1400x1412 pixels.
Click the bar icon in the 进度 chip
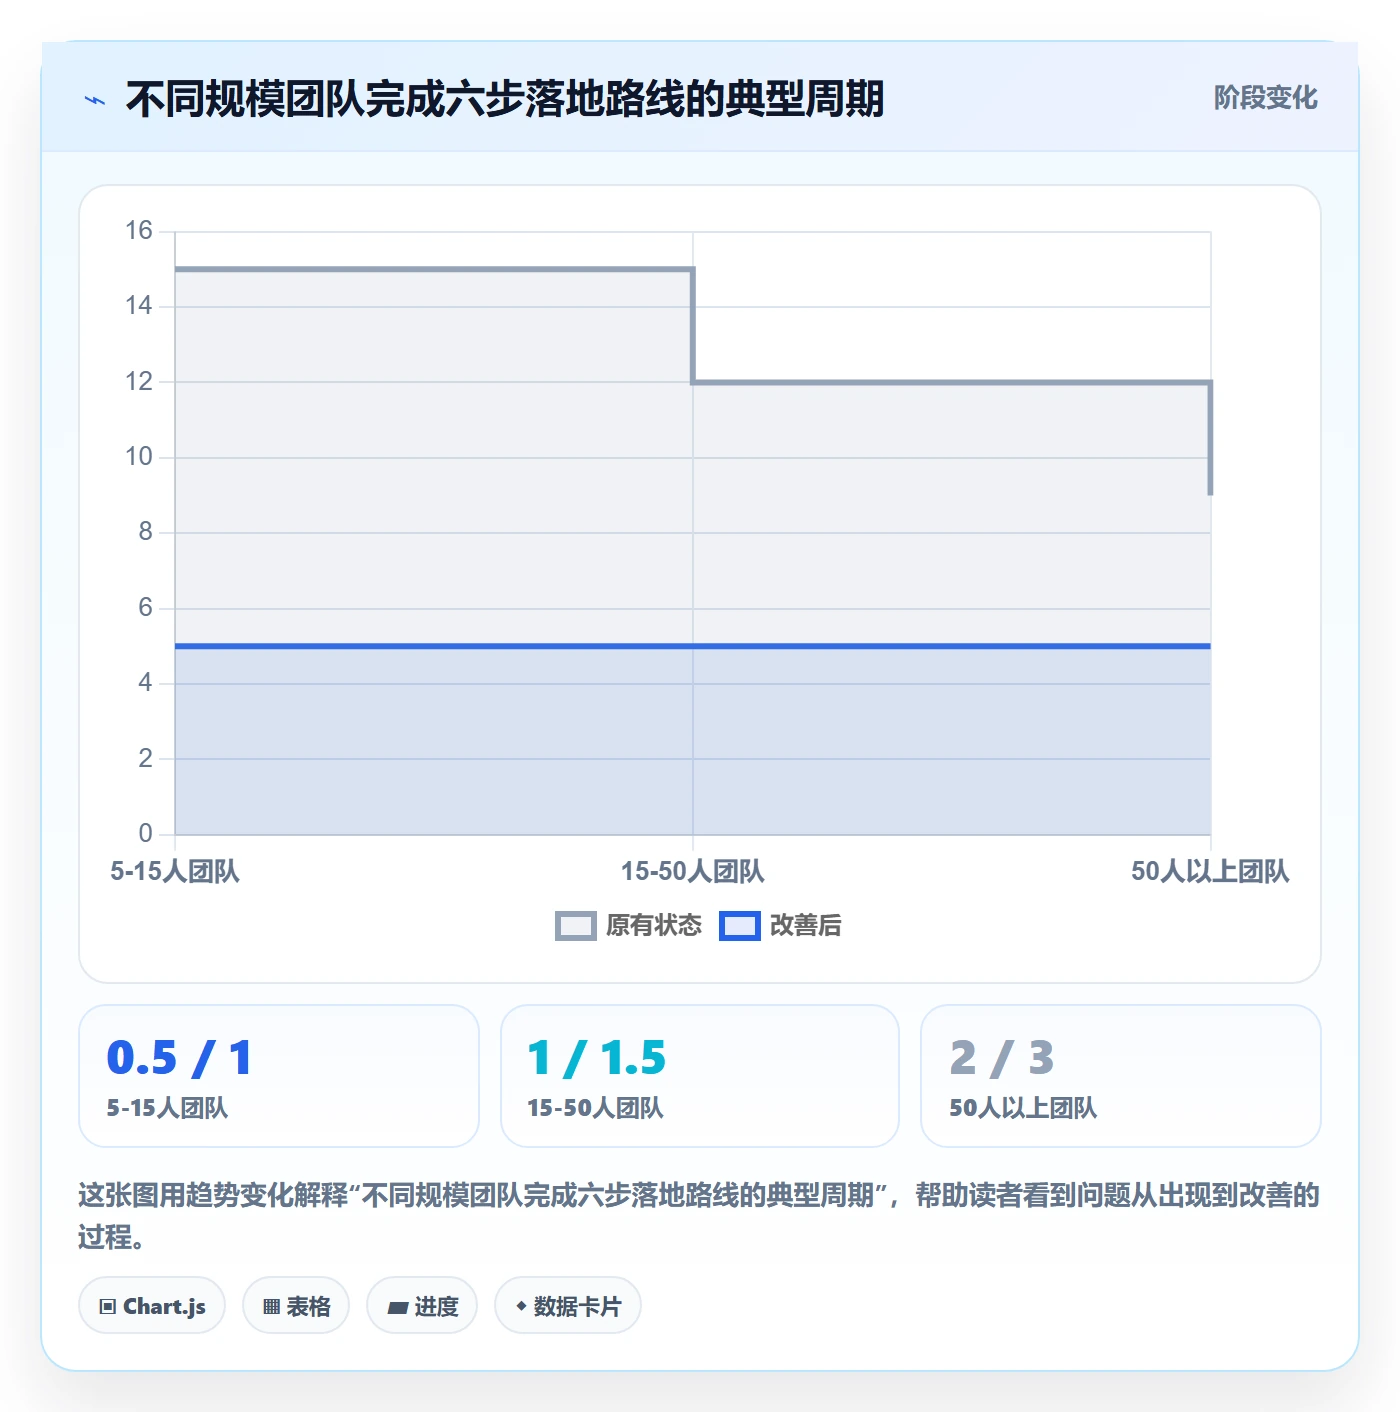(x=397, y=1307)
